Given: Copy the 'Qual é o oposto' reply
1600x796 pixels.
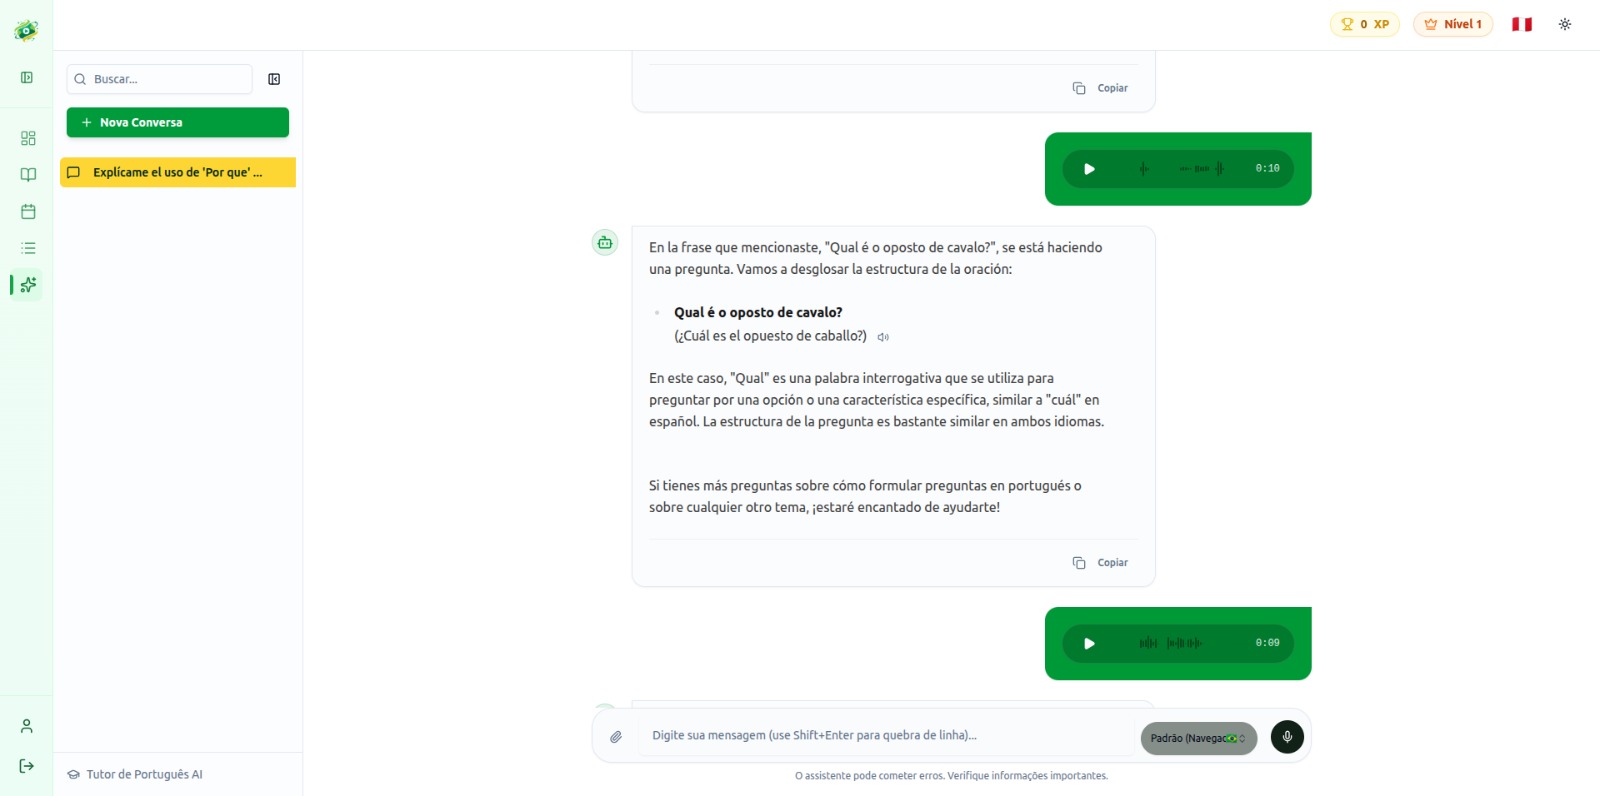Looking at the screenshot, I should pyautogui.click(x=1100, y=563).
